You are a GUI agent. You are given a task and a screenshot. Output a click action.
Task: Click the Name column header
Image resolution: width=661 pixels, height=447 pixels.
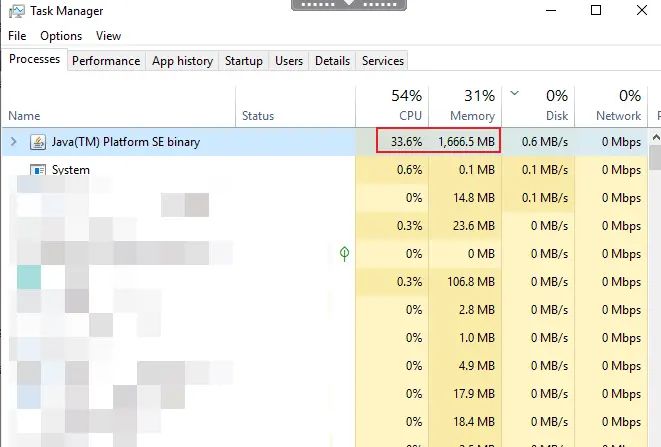[24, 116]
